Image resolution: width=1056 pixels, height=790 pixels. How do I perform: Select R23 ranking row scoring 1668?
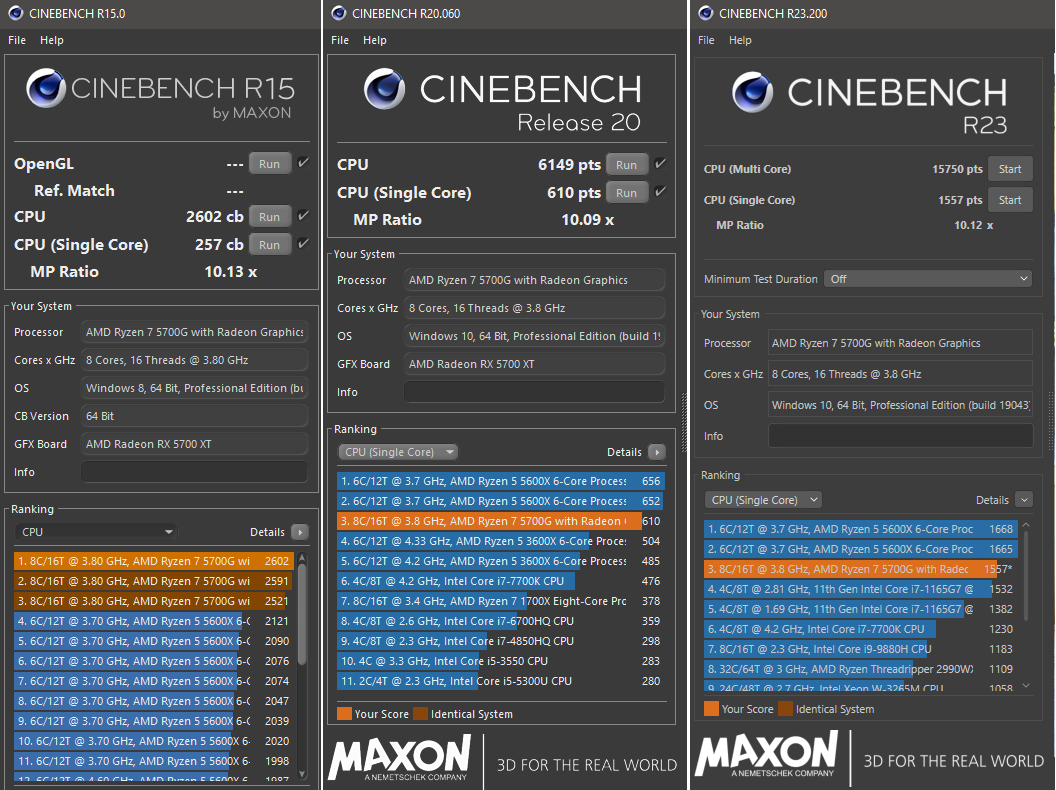[861, 529]
